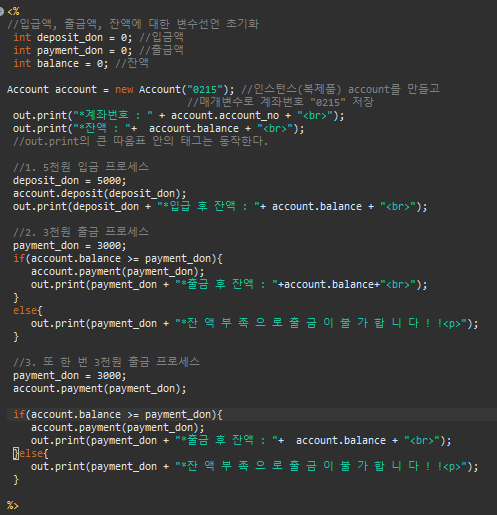Click the comment line ending with 변수선언 초기화
Screen dimensions: 497x515
133,24
